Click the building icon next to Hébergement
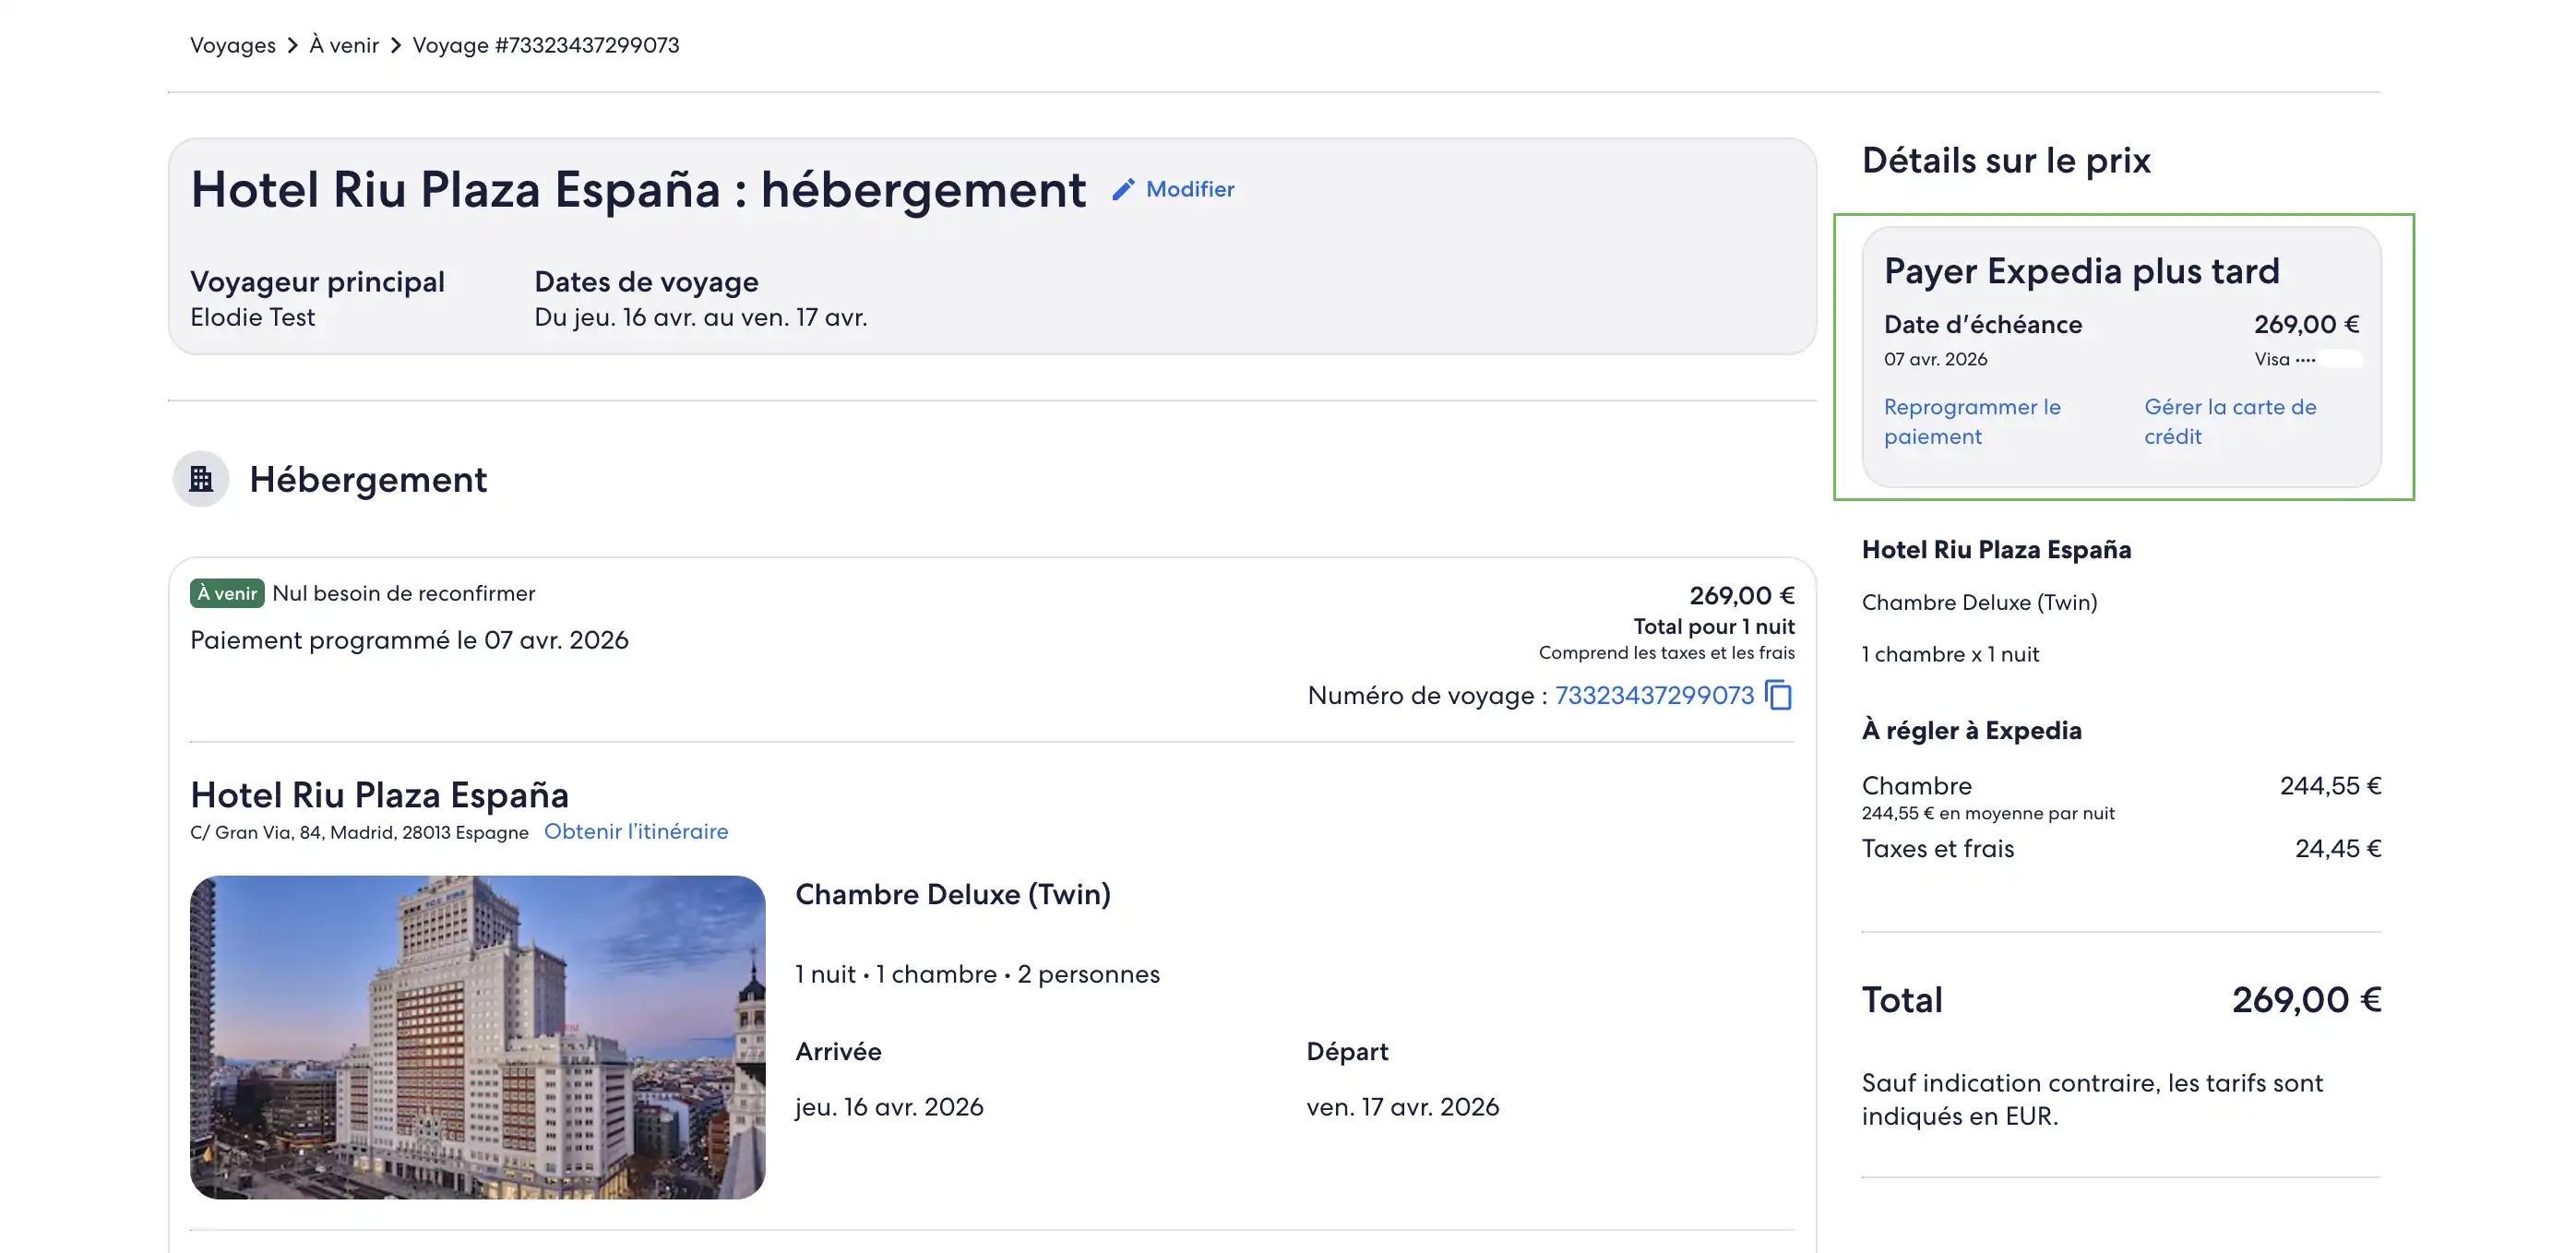The height and width of the screenshot is (1253, 2576). [201, 479]
